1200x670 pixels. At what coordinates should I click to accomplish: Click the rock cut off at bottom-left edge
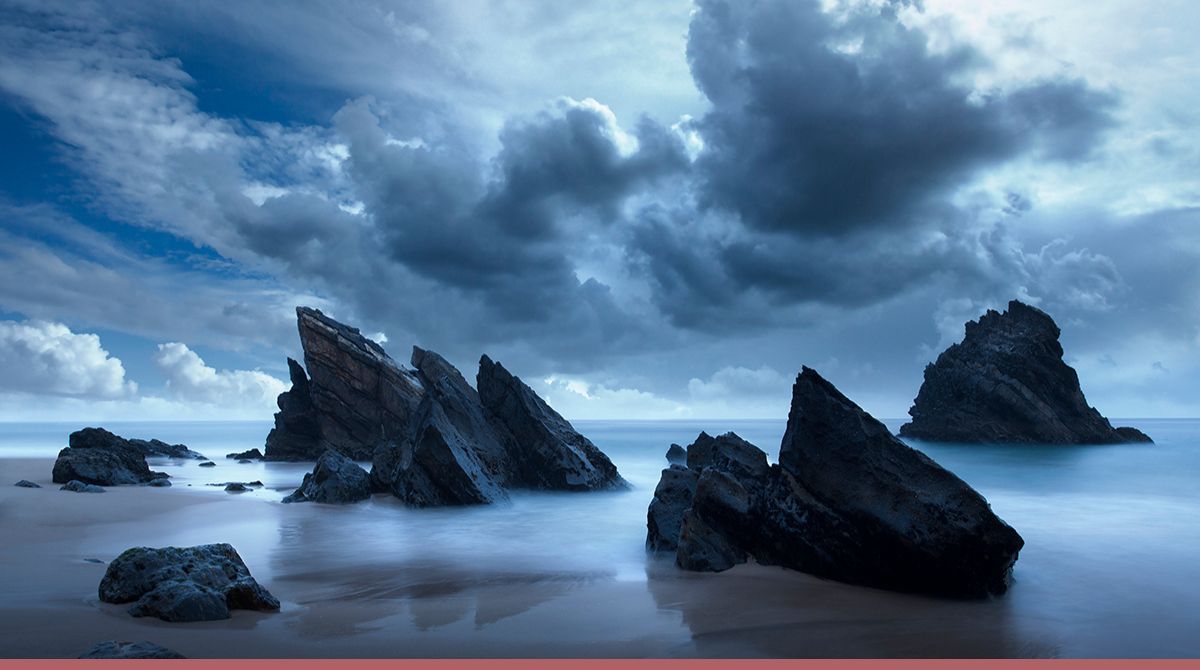[130, 650]
